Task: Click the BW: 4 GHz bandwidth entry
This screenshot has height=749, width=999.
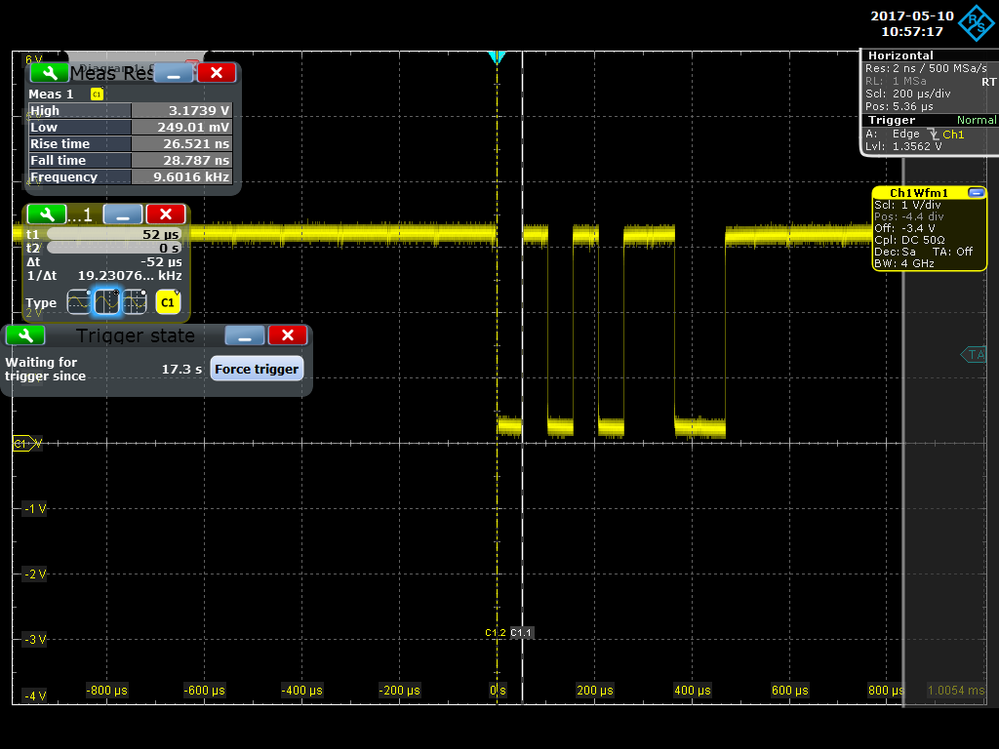Action: coord(904,263)
